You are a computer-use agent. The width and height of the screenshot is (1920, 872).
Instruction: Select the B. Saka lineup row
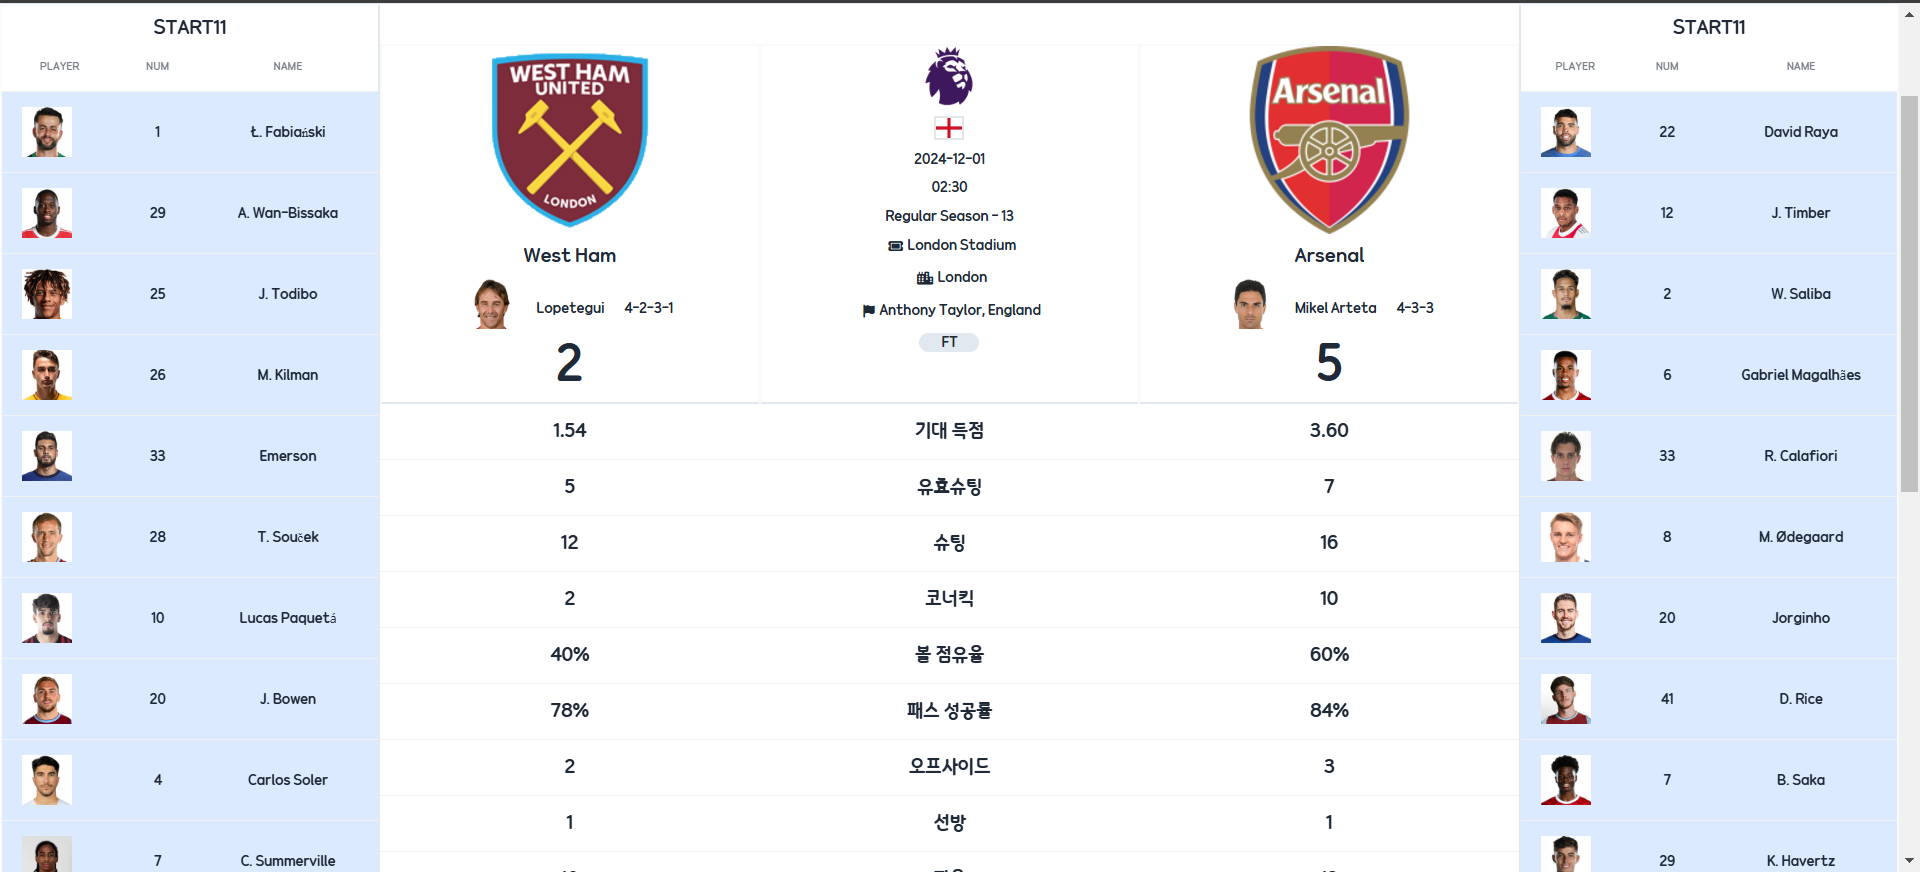(x=1708, y=780)
